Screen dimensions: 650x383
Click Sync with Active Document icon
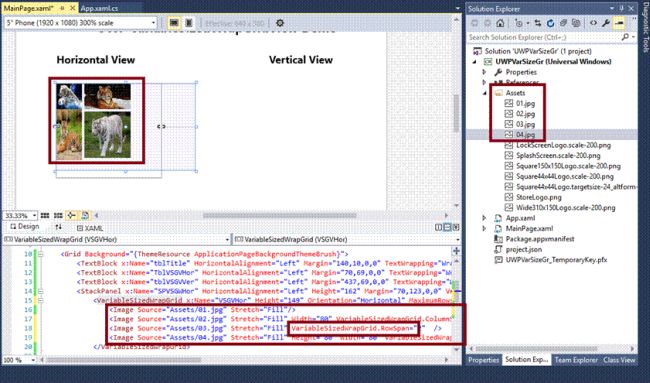click(538, 23)
